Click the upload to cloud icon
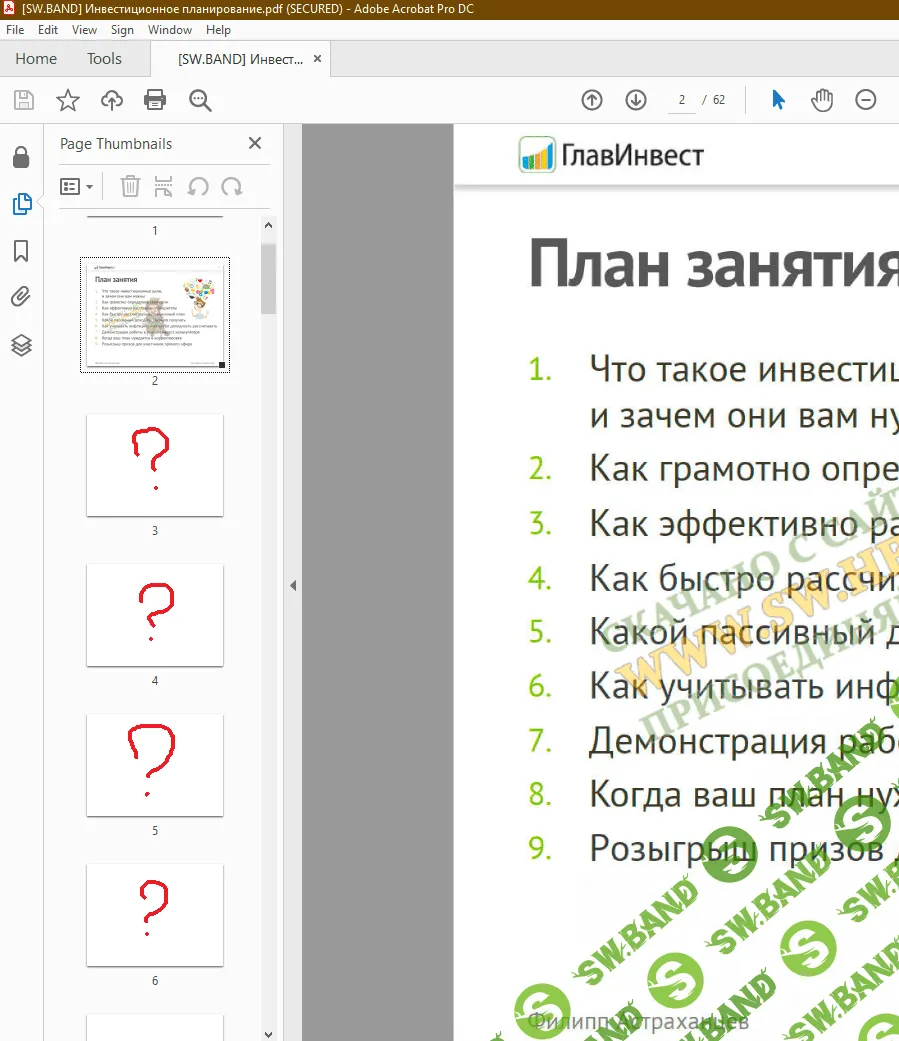This screenshot has height=1041, width=899. [x=112, y=100]
